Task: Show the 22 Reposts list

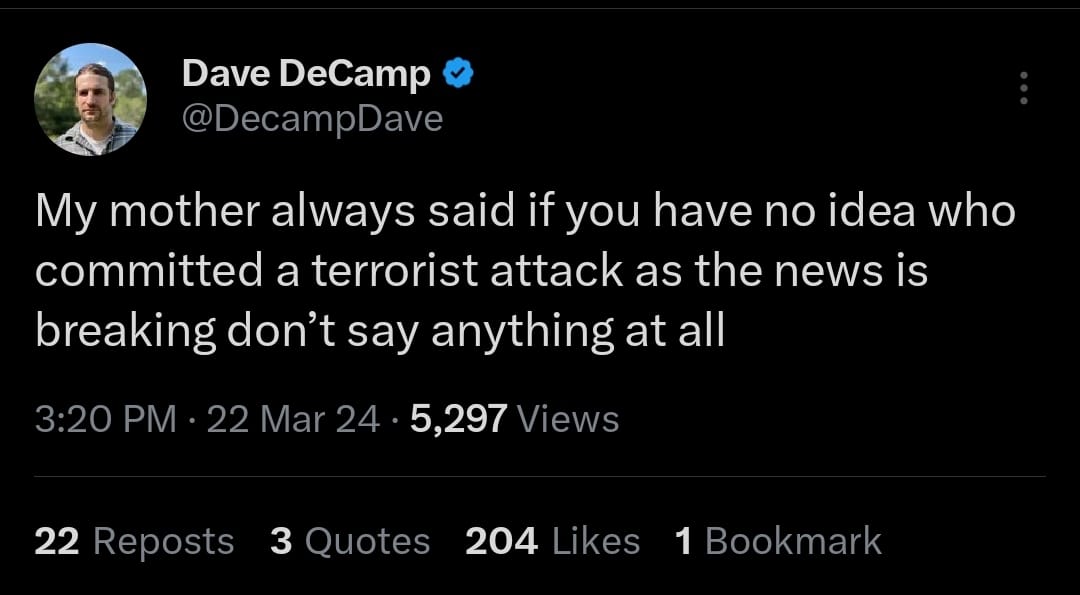Action: tap(134, 541)
